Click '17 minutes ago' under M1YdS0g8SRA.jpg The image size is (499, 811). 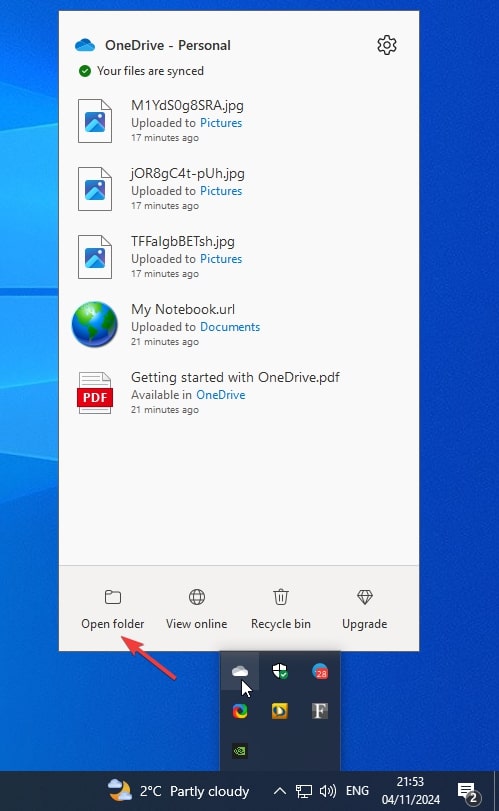point(165,138)
